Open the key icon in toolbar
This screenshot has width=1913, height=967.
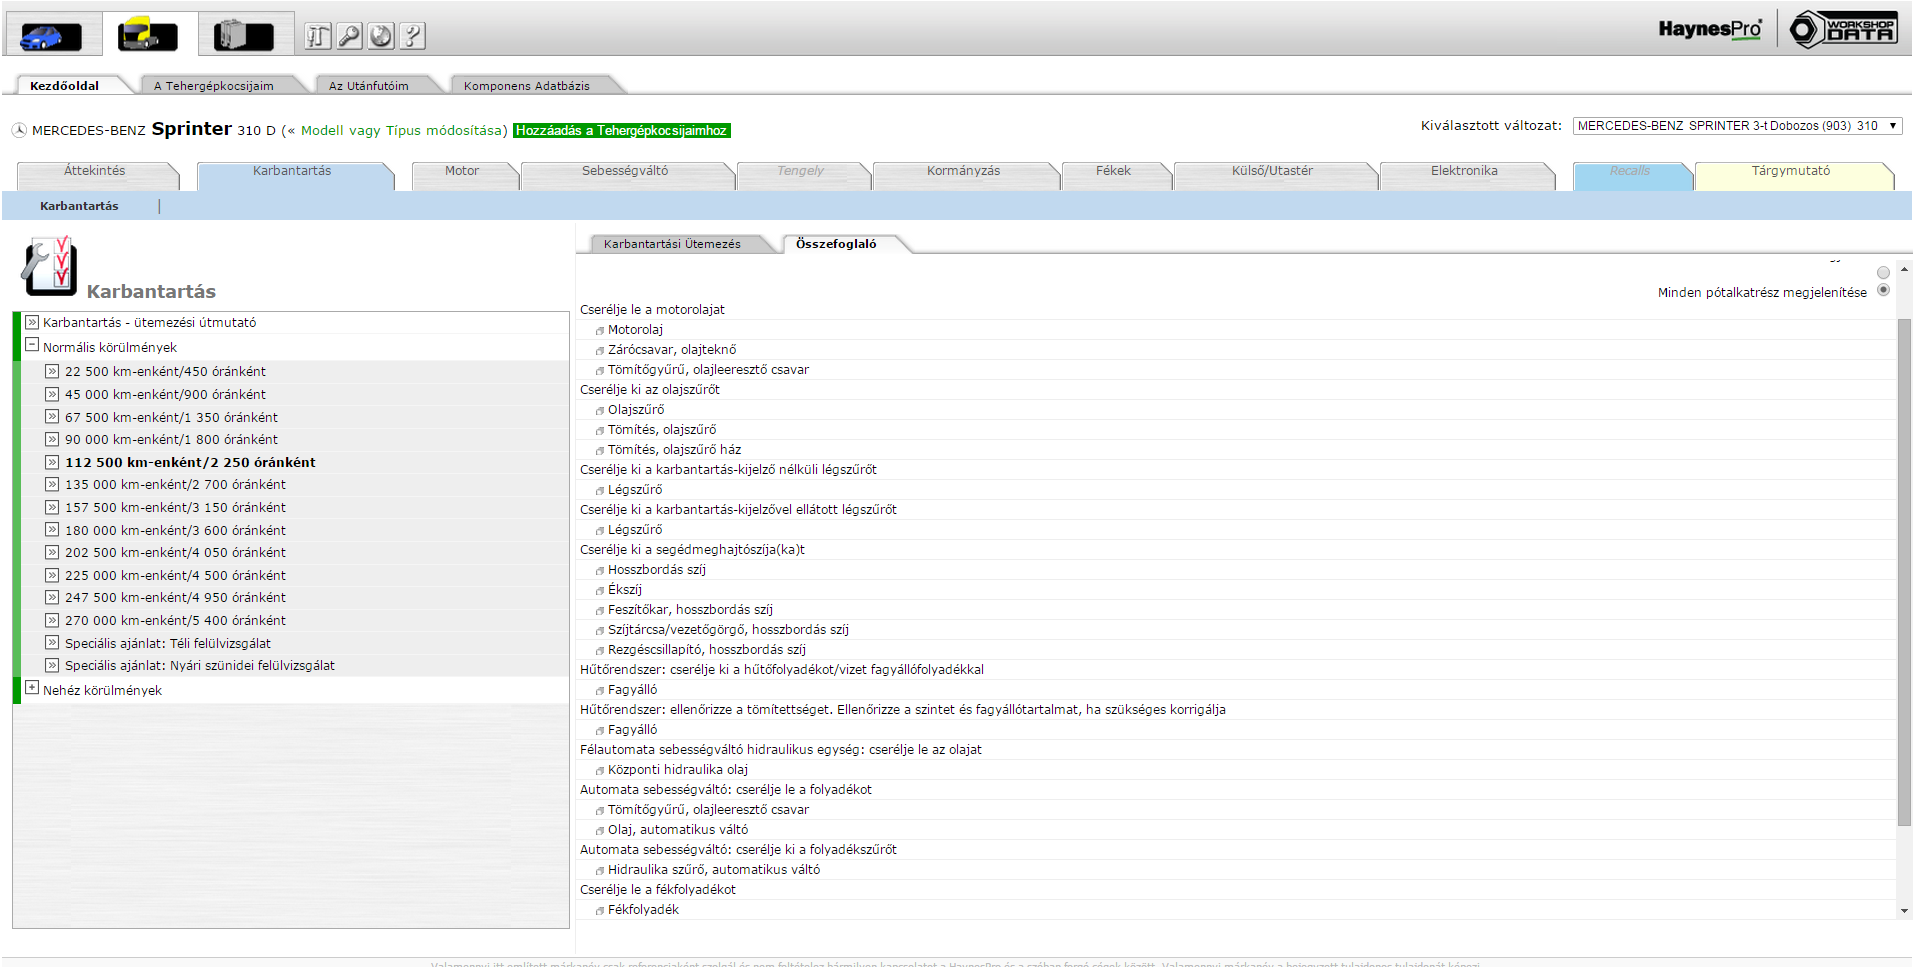349,36
